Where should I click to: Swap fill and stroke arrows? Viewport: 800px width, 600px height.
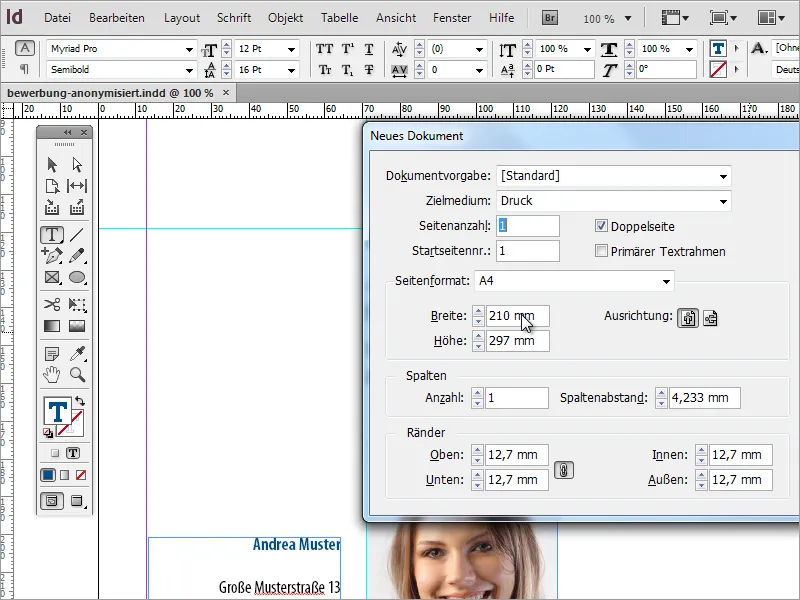point(80,401)
